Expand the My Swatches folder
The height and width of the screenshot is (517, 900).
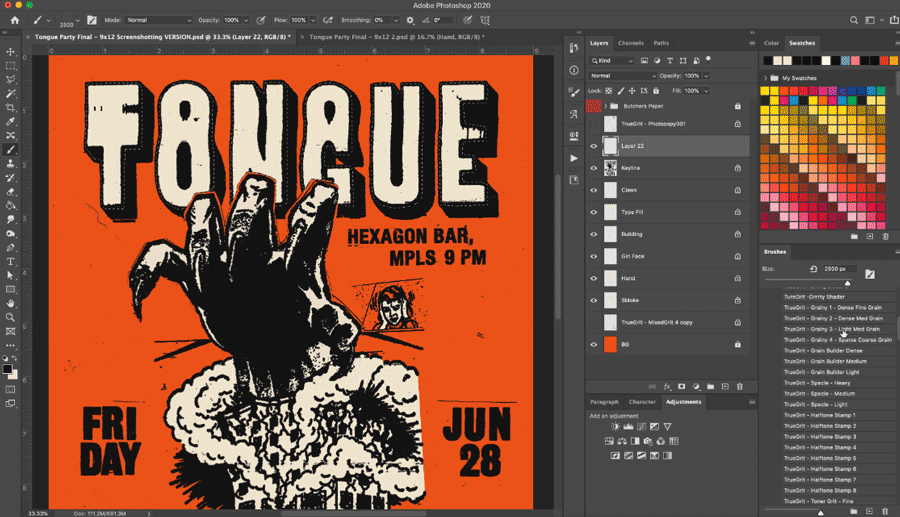tap(766, 78)
